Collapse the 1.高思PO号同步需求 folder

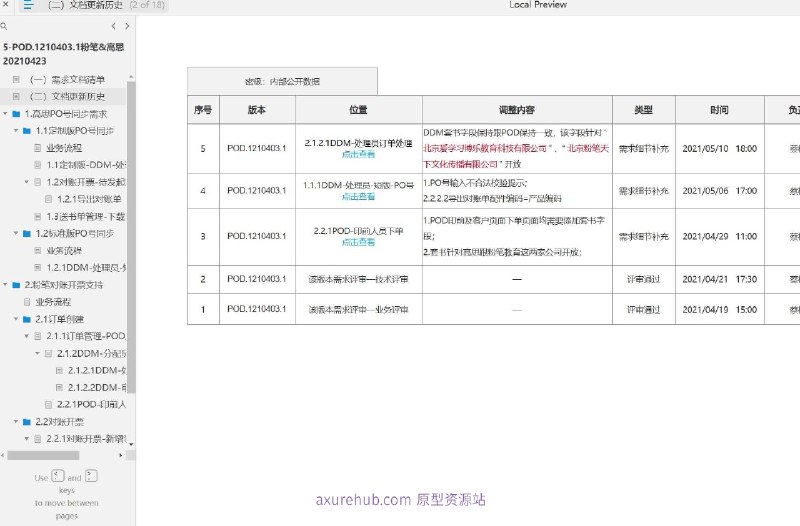[x=5, y=113]
